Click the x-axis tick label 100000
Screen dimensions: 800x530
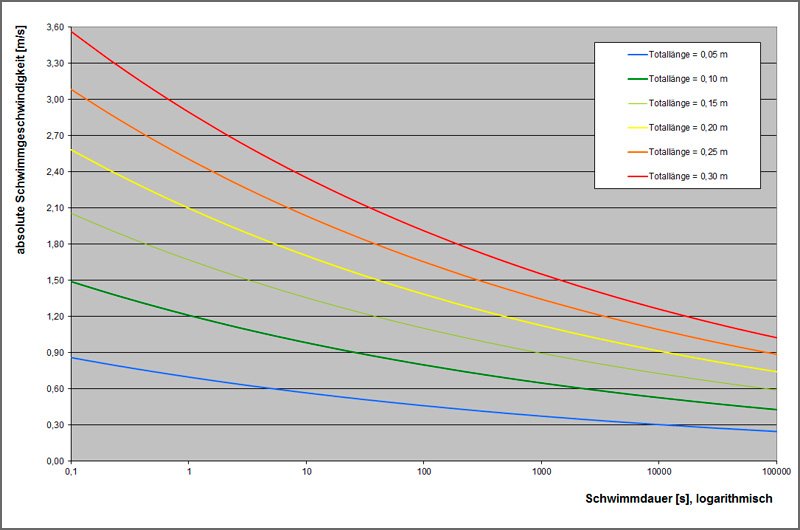776,471
